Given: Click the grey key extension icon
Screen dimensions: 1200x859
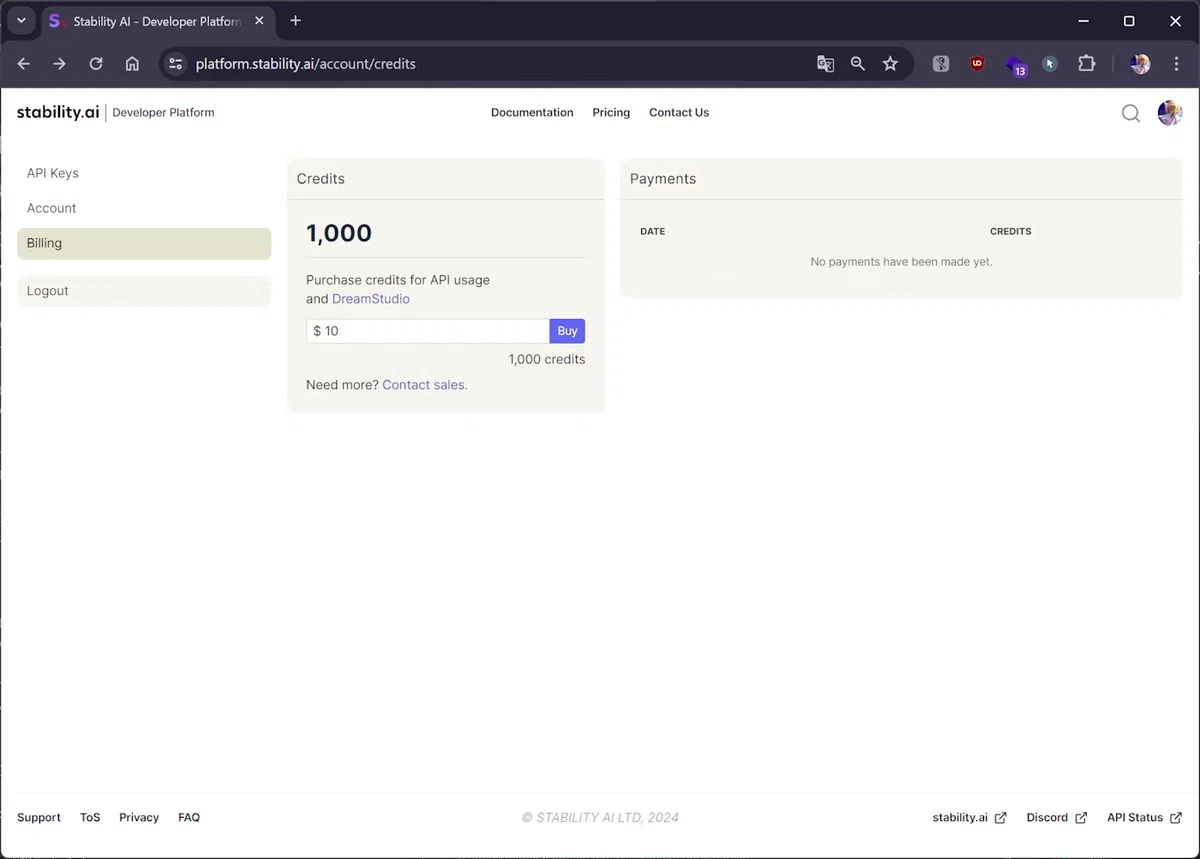Looking at the screenshot, I should pyautogui.click(x=941, y=63).
